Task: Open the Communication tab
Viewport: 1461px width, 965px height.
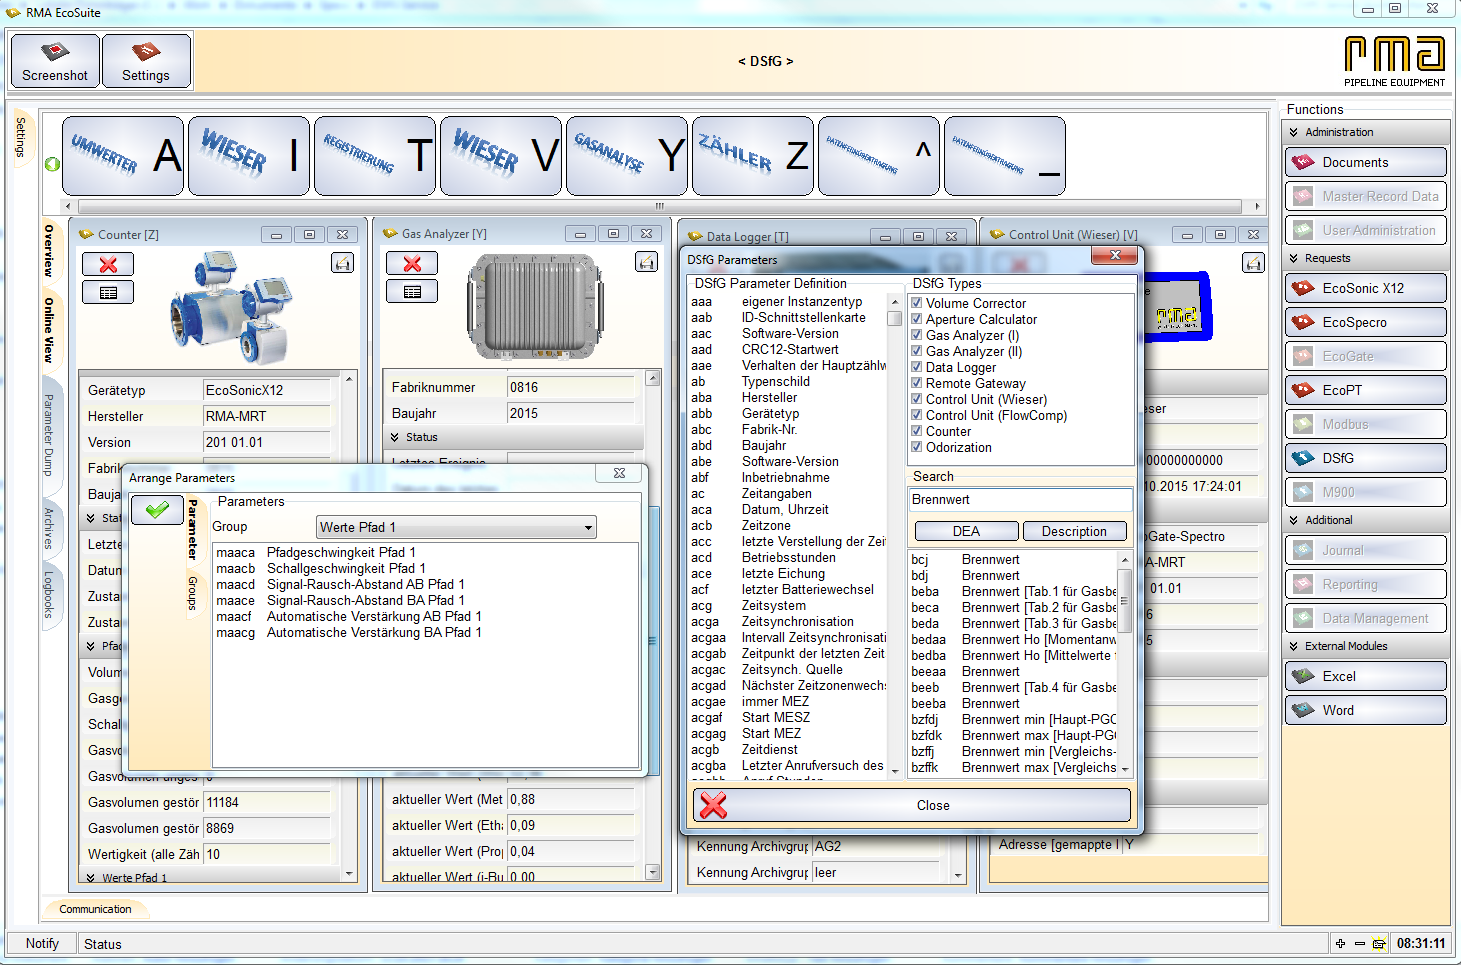Action: click(95, 909)
